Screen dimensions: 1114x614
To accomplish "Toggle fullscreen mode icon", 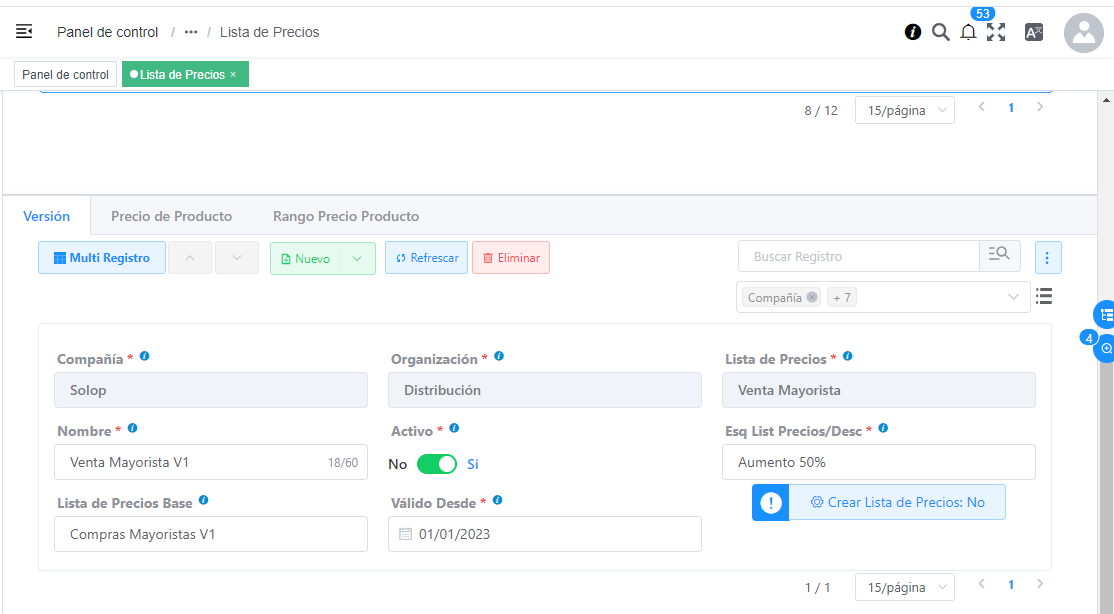I will (996, 32).
